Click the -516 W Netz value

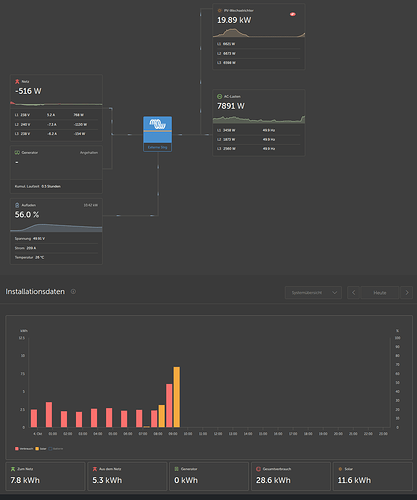28,91
